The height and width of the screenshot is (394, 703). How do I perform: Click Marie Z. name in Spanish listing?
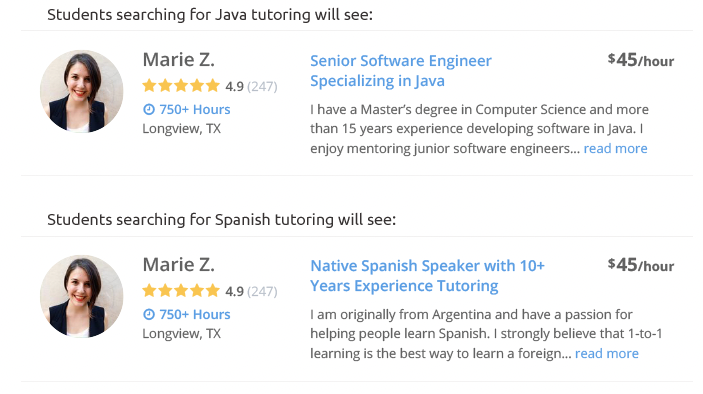(x=178, y=264)
